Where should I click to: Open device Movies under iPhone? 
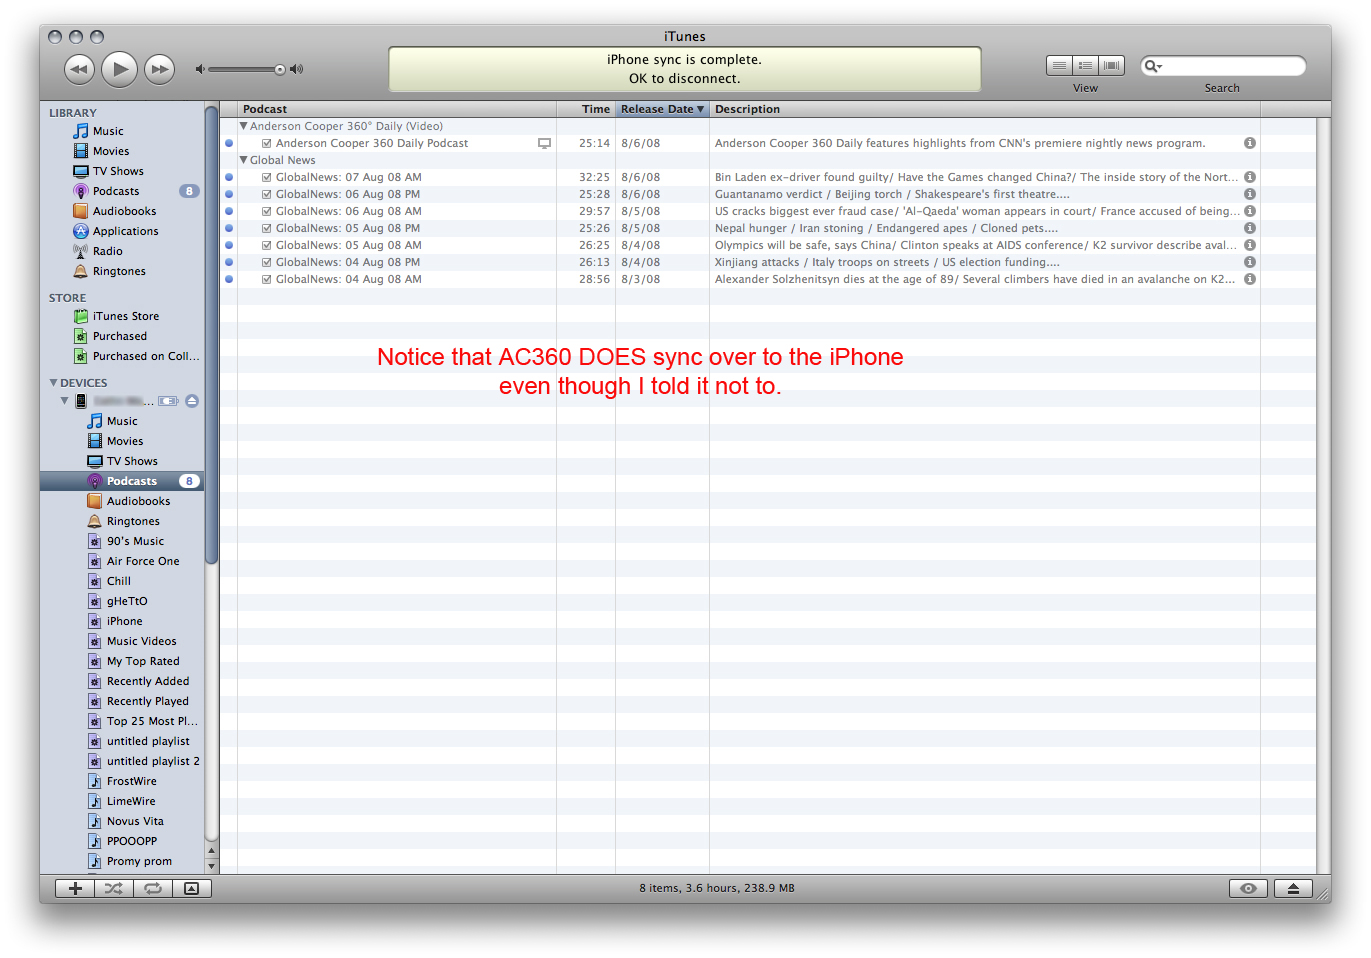tap(124, 441)
